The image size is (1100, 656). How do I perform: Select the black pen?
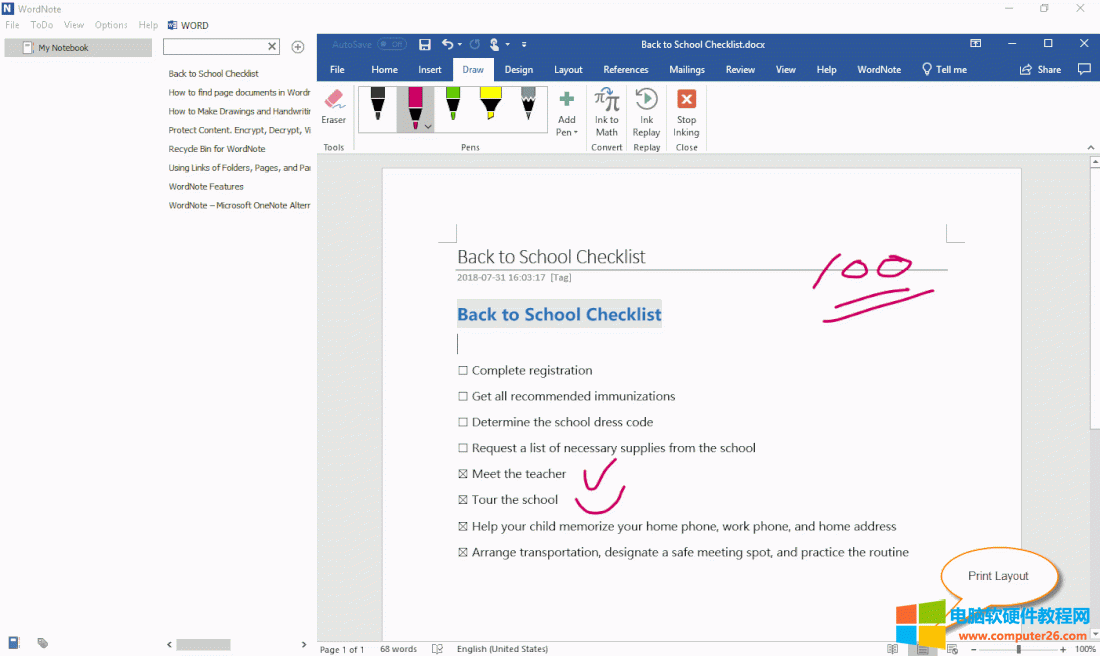[378, 105]
